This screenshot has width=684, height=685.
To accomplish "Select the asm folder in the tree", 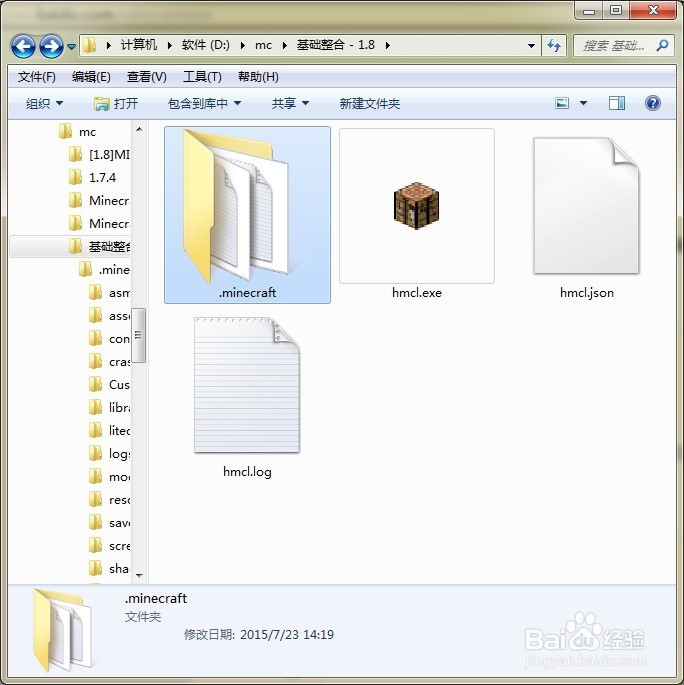I will tap(110, 292).
